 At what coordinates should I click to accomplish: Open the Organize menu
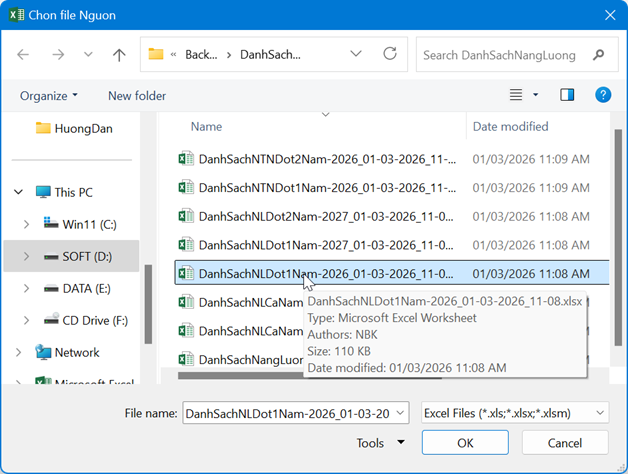click(x=48, y=96)
